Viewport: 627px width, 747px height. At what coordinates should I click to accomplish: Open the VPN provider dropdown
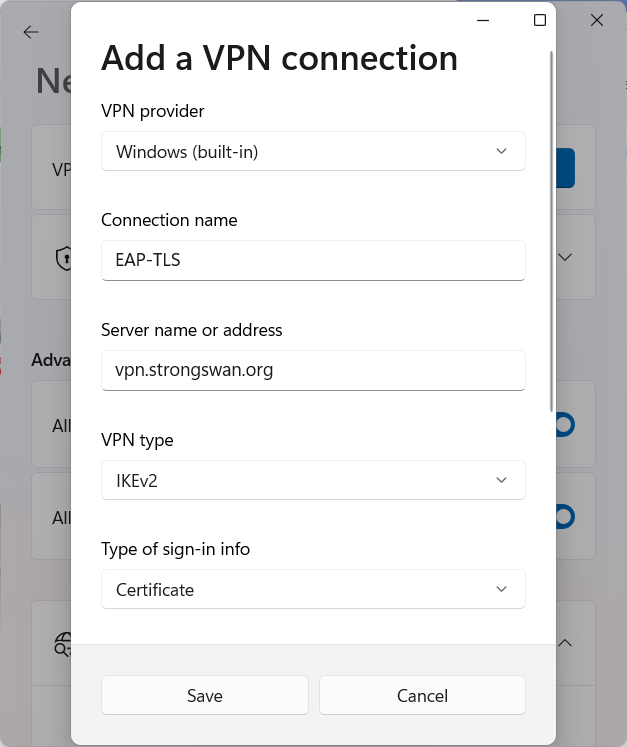click(313, 152)
